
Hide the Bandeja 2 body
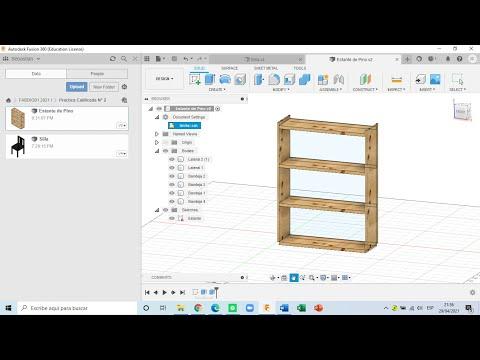172,176
